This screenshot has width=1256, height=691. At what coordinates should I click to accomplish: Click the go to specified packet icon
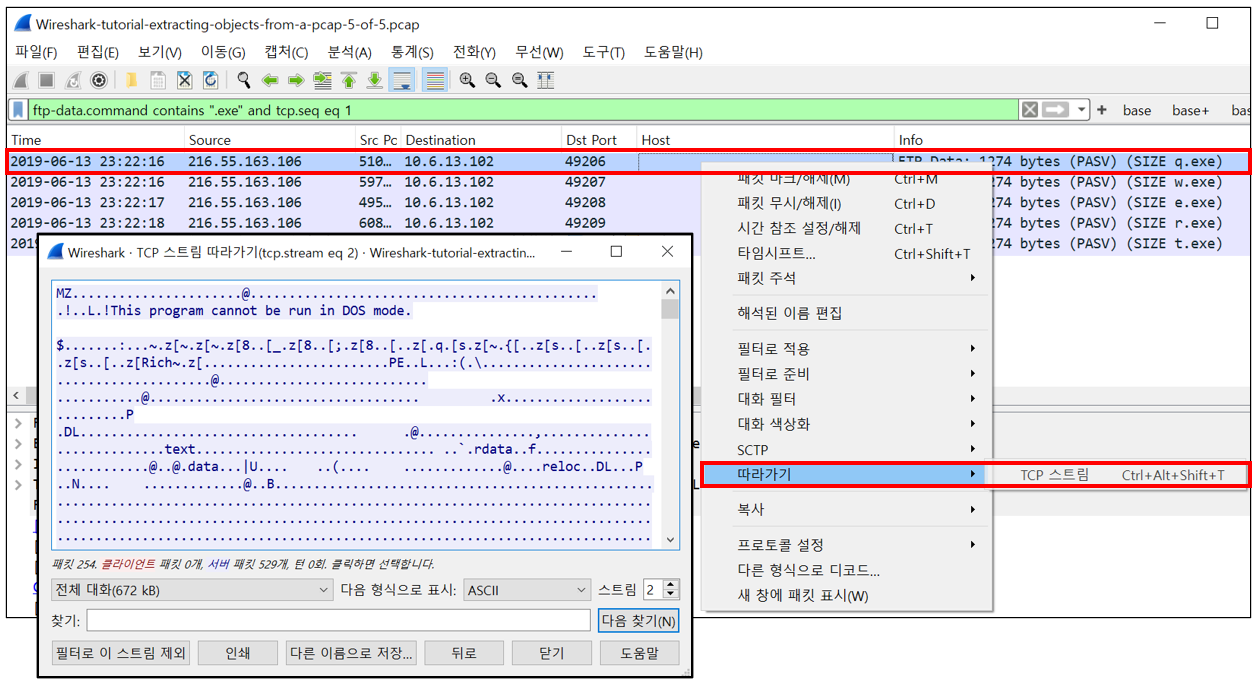point(322,80)
